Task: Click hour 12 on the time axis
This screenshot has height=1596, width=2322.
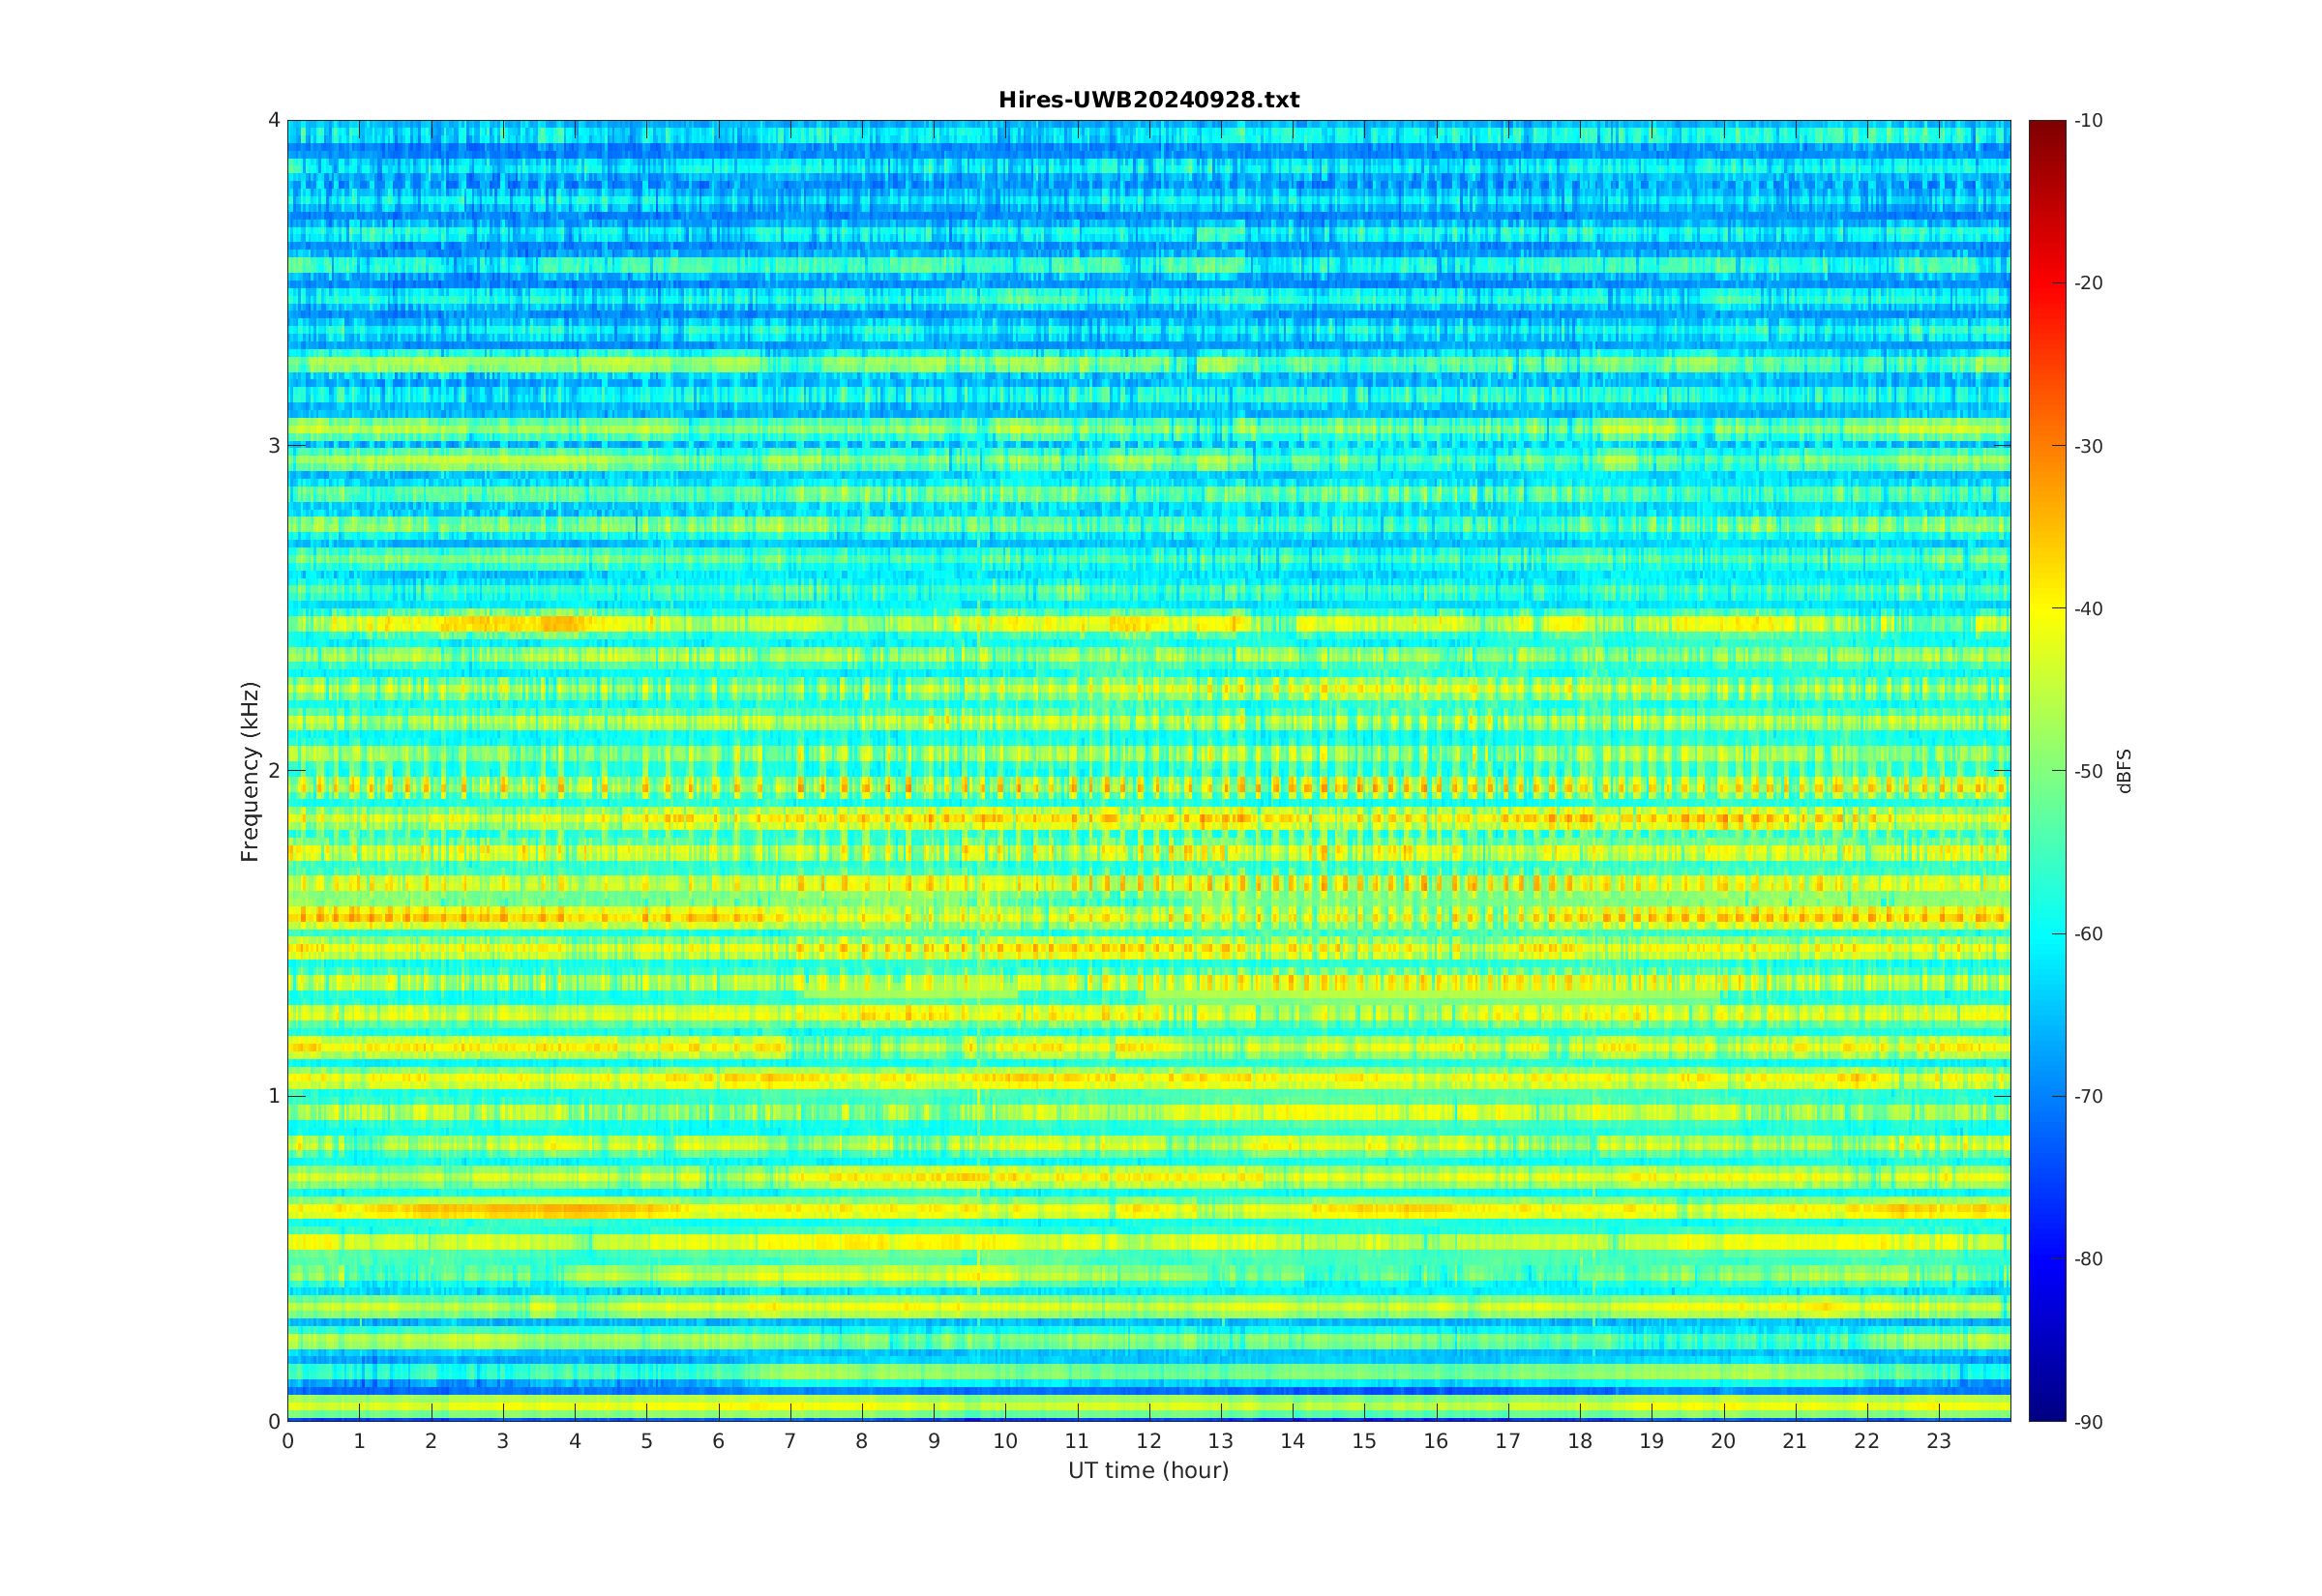Action: click(x=1149, y=1441)
